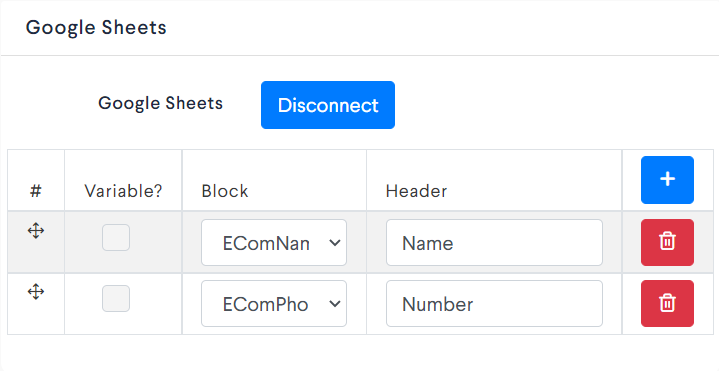This screenshot has height=371, width=719.
Task: Delete the Number header row with trash icon
Action: click(x=667, y=303)
